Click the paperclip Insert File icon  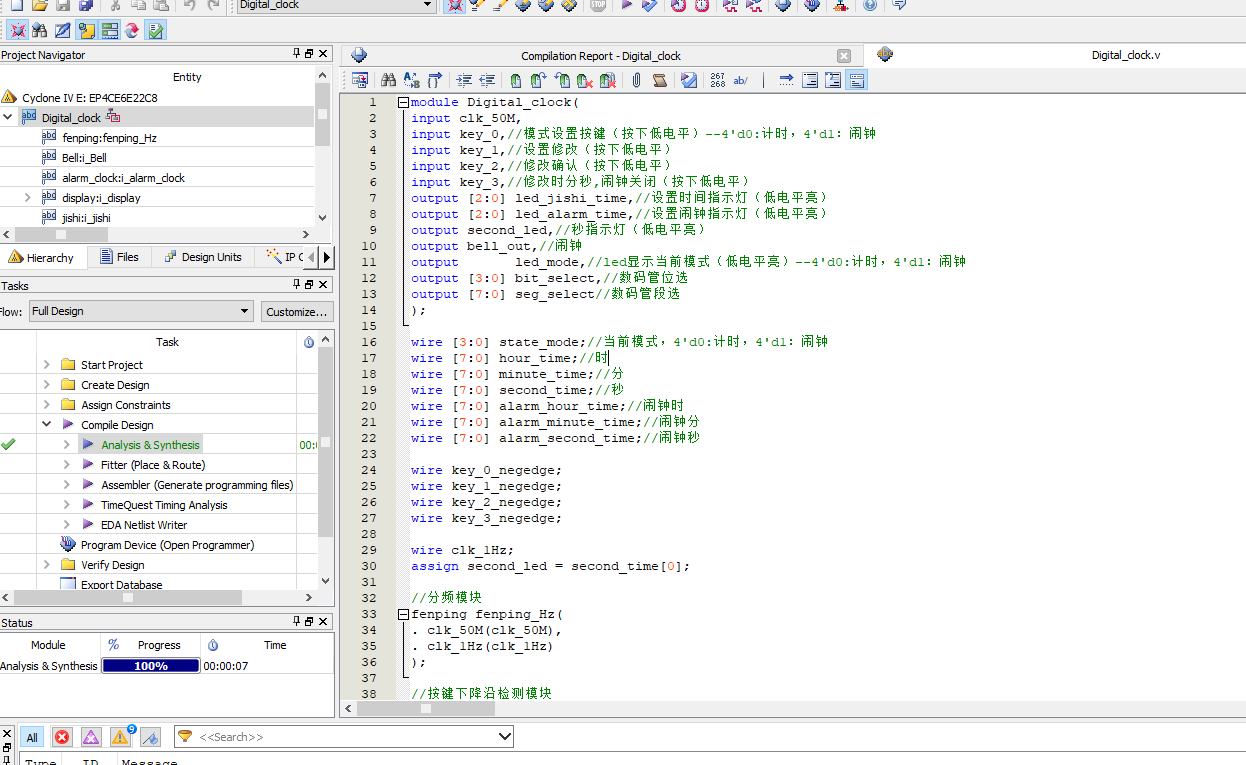(636, 80)
